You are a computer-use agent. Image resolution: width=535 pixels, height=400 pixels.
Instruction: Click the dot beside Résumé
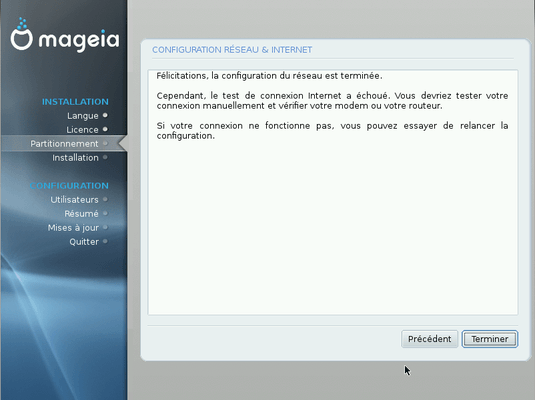105,213
